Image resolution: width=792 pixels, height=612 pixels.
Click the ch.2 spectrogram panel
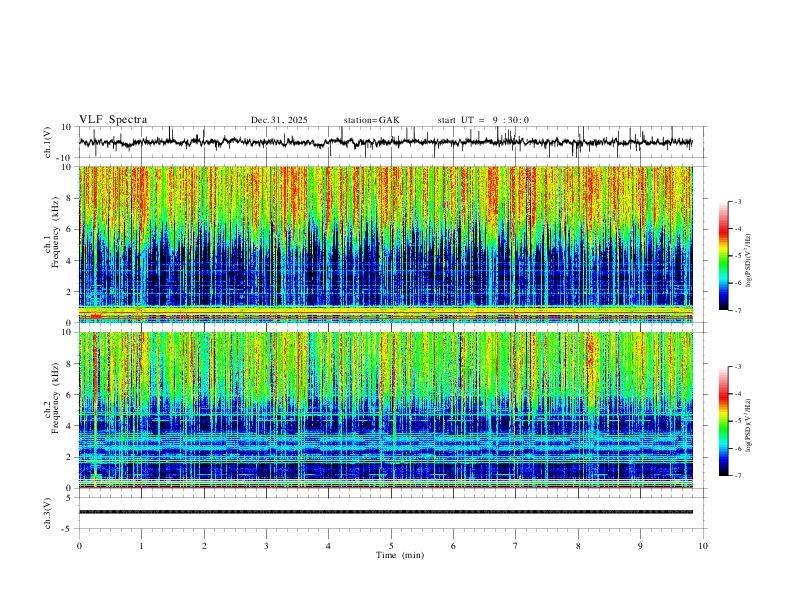(385, 410)
